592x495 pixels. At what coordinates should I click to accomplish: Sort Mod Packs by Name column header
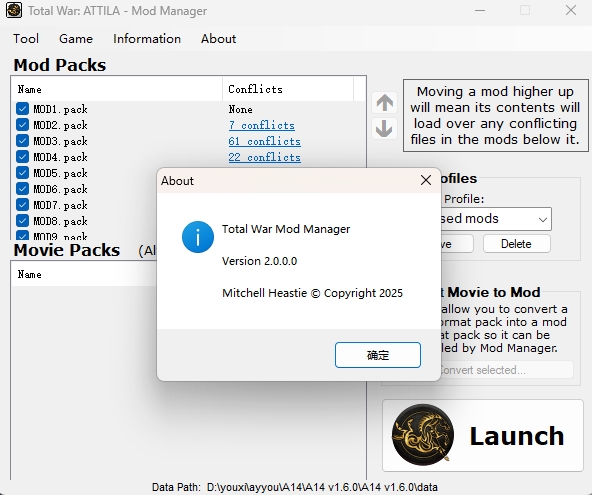click(117, 89)
